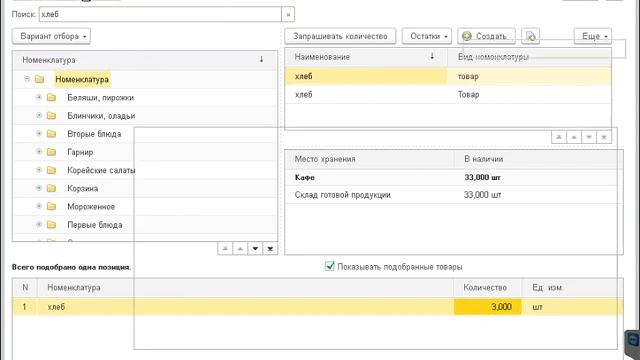The width and height of the screenshot is (640, 360).
Task: Collapse the root Номенклатура folder
Action: click(x=27, y=79)
